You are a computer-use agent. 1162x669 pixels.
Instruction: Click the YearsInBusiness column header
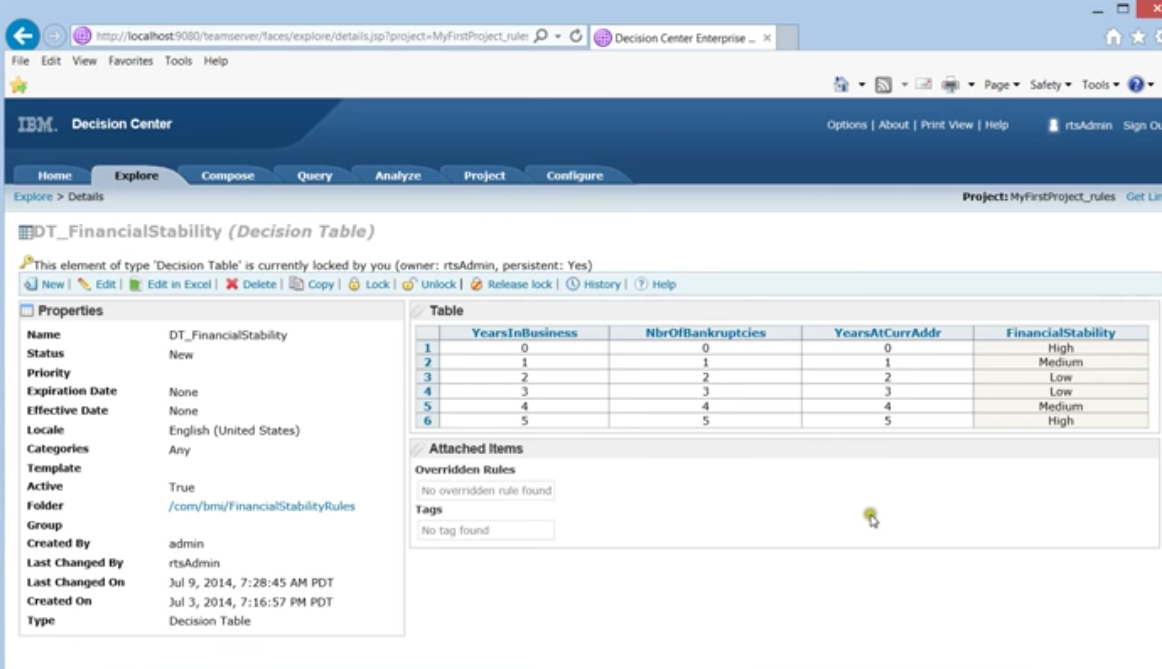pyautogui.click(x=524, y=333)
